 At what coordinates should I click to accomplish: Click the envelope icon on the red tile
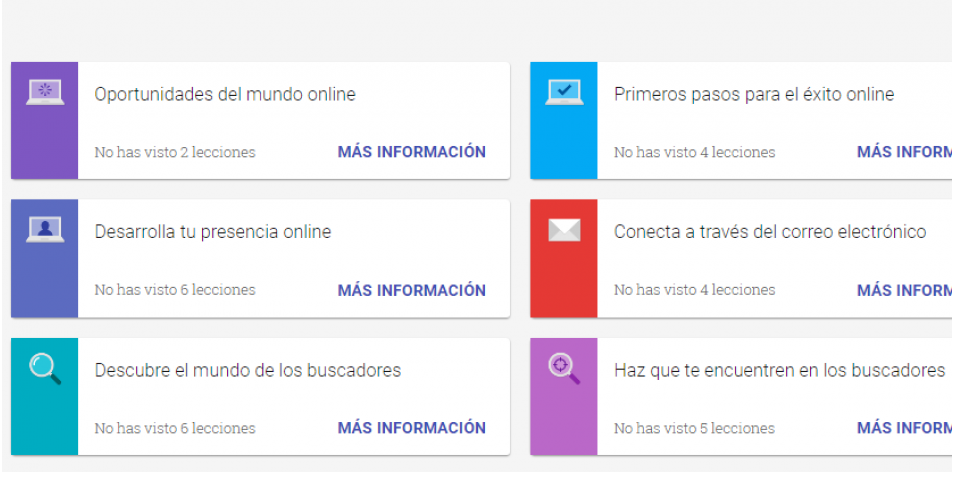(564, 231)
